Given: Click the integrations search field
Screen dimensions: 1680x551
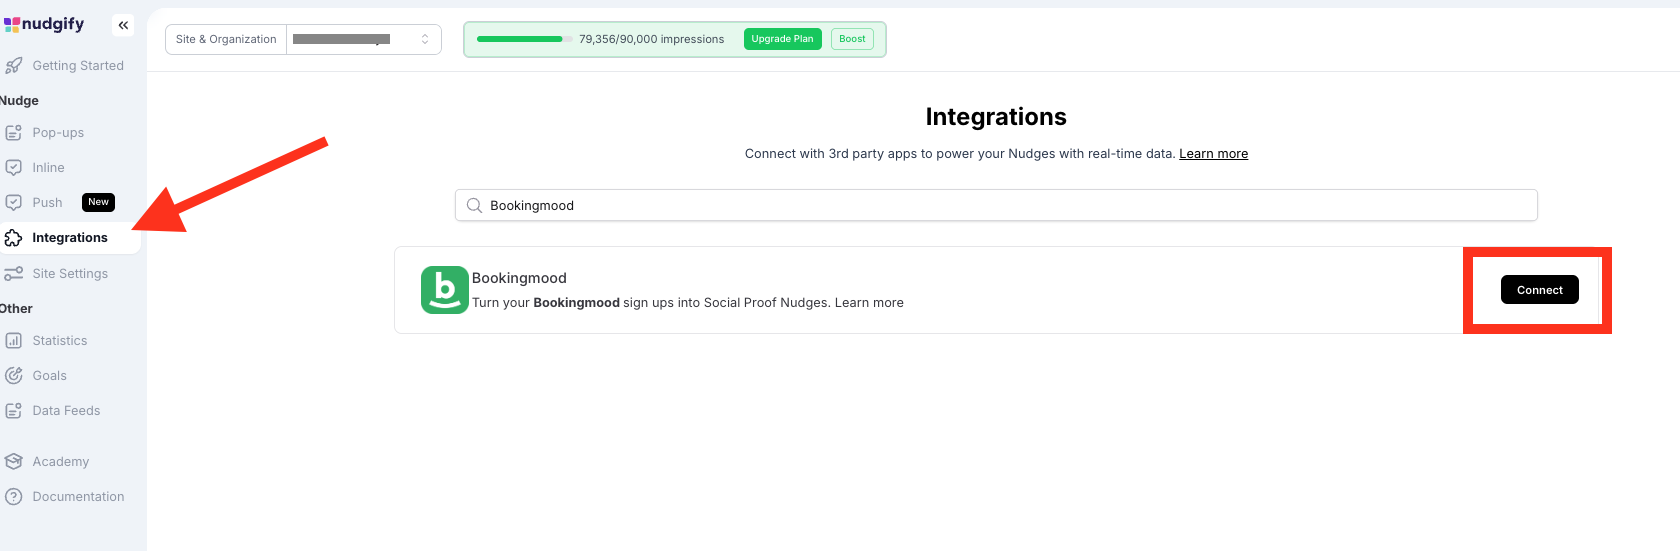Looking at the screenshot, I should 996,205.
